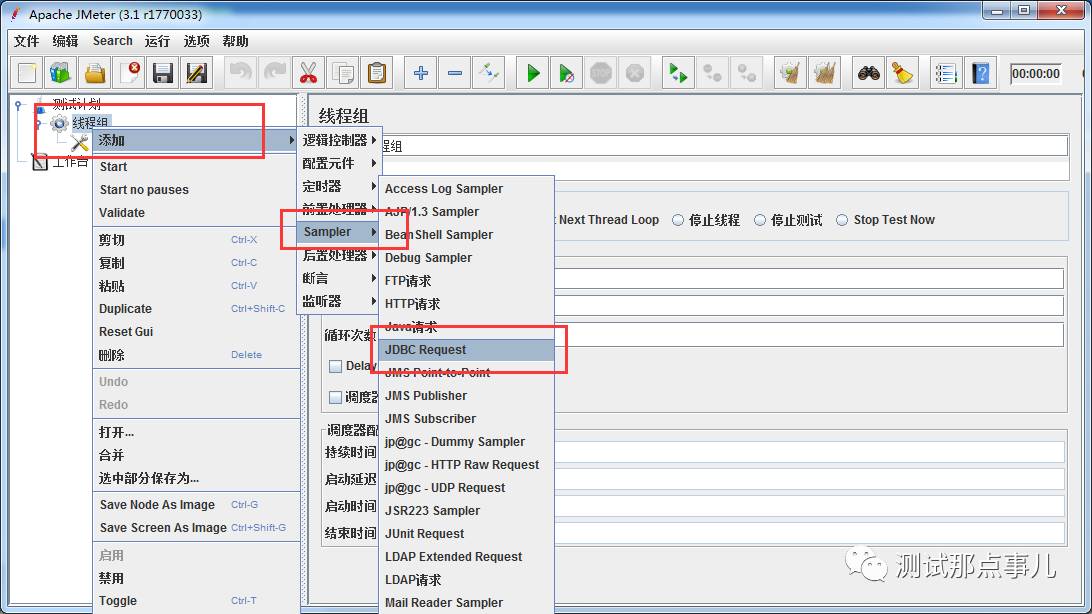
Task: Choose Validate in context menu
Action: 196,212
